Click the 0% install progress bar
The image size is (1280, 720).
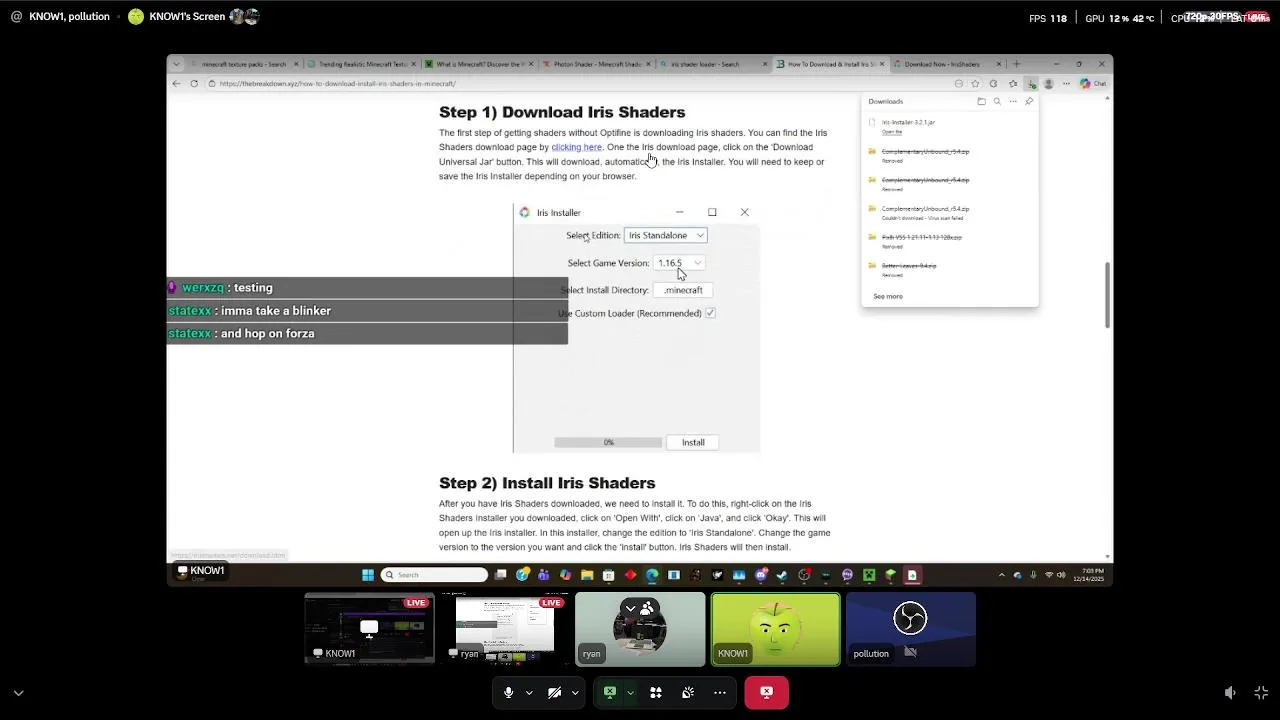pos(608,442)
